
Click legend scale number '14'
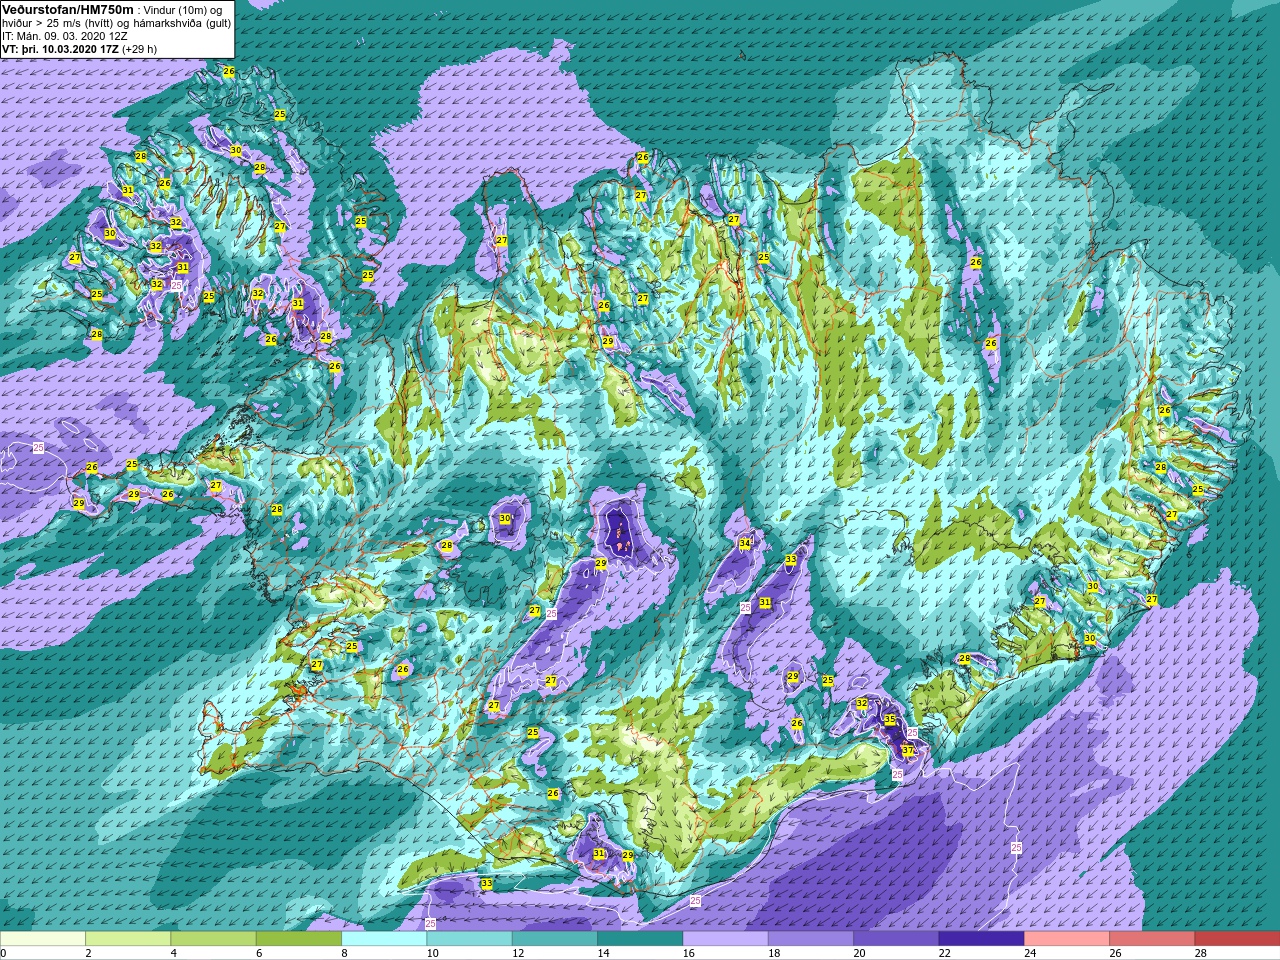603,953
